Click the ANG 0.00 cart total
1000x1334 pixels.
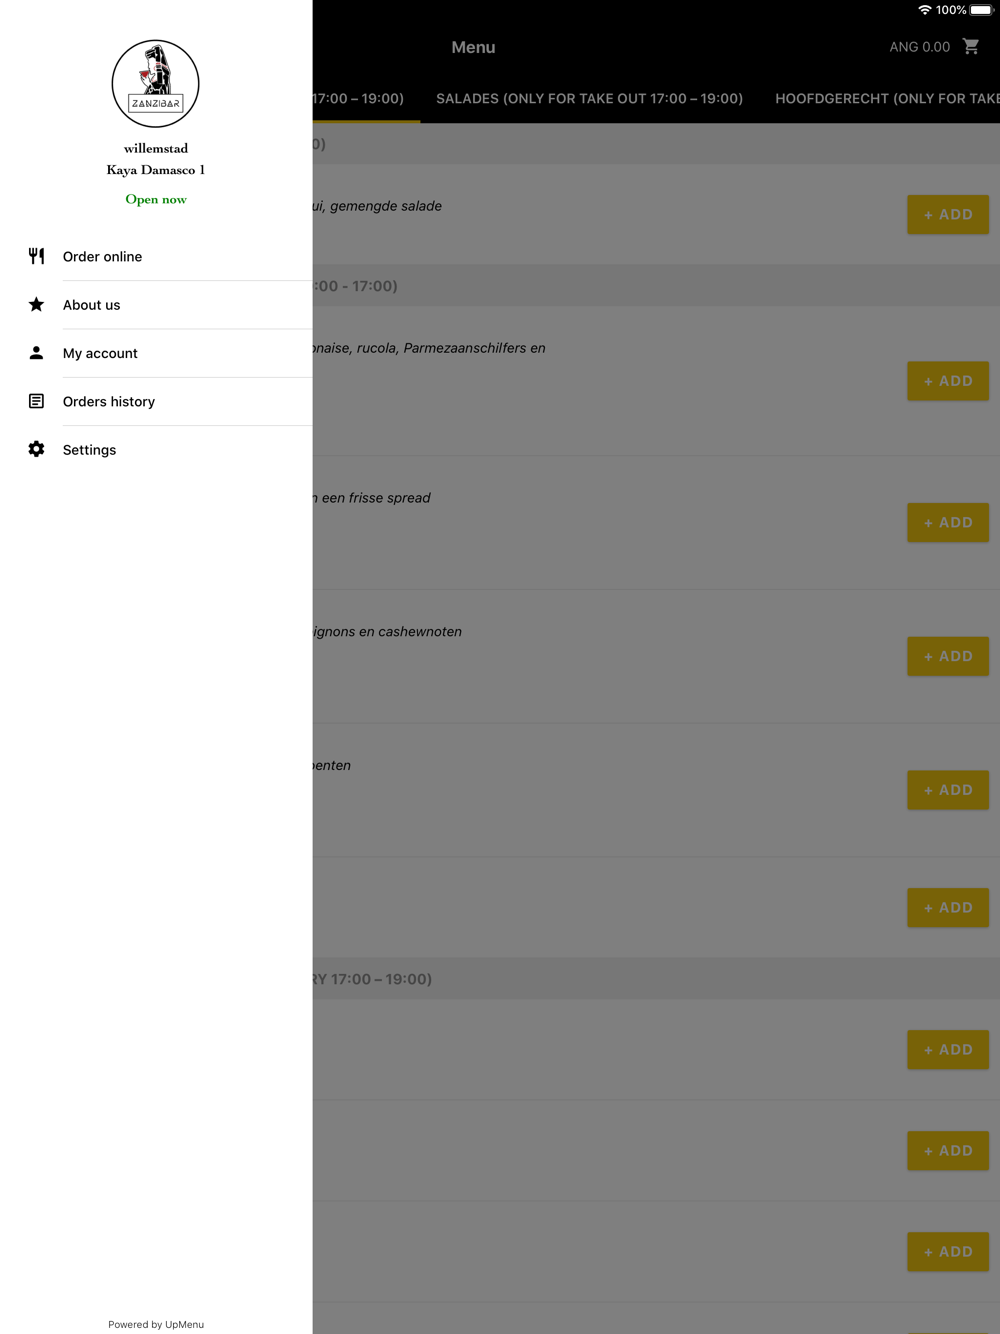(919, 47)
